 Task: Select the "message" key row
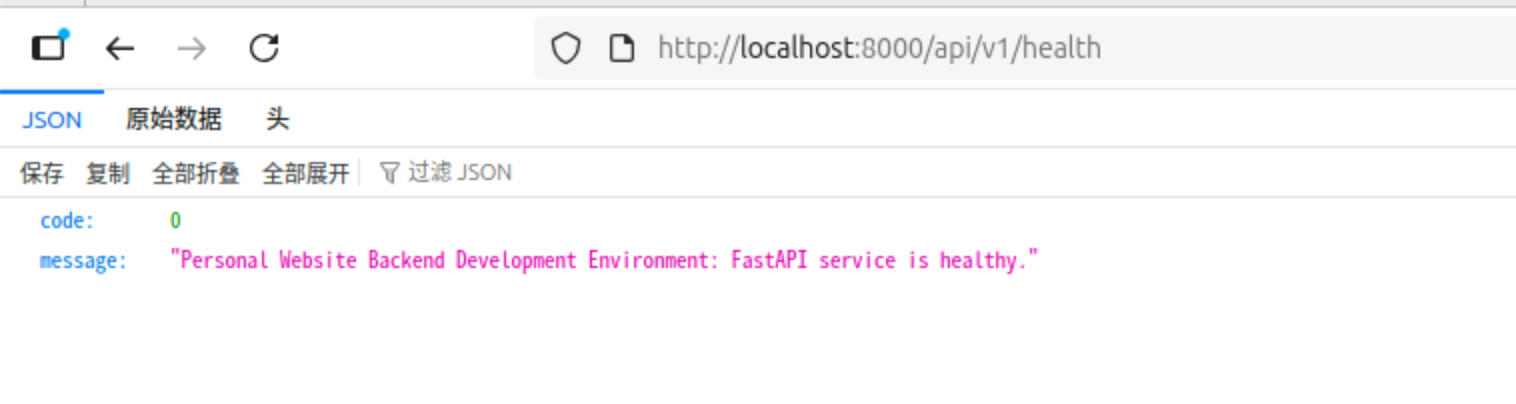(83, 261)
